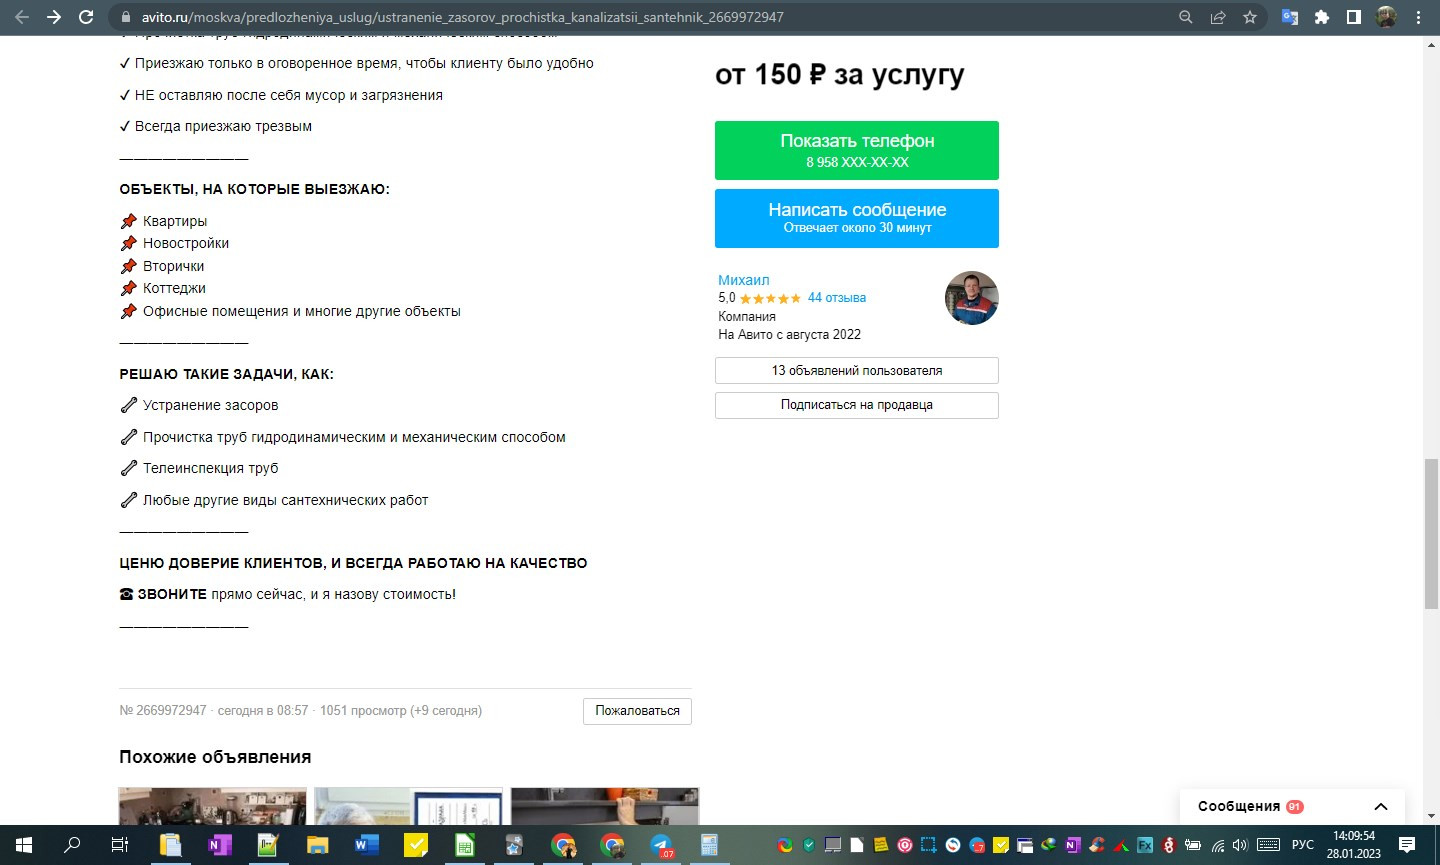Open the Chrome profile avatar
The image size is (1440, 865).
1386,17
